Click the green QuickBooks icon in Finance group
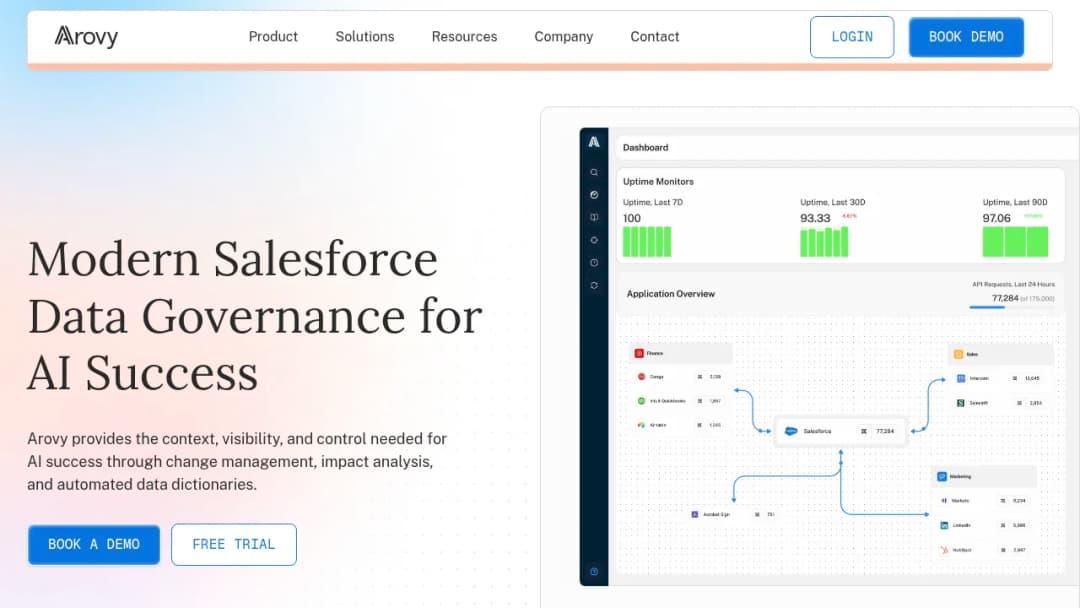This screenshot has width=1080, height=608. [x=641, y=401]
